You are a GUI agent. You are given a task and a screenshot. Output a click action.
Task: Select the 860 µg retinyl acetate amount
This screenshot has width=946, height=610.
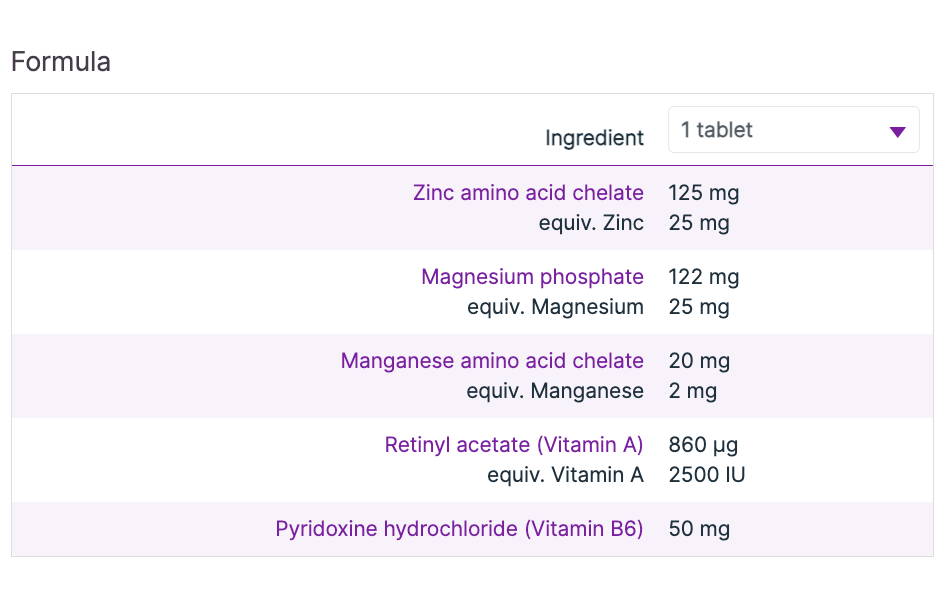703,445
